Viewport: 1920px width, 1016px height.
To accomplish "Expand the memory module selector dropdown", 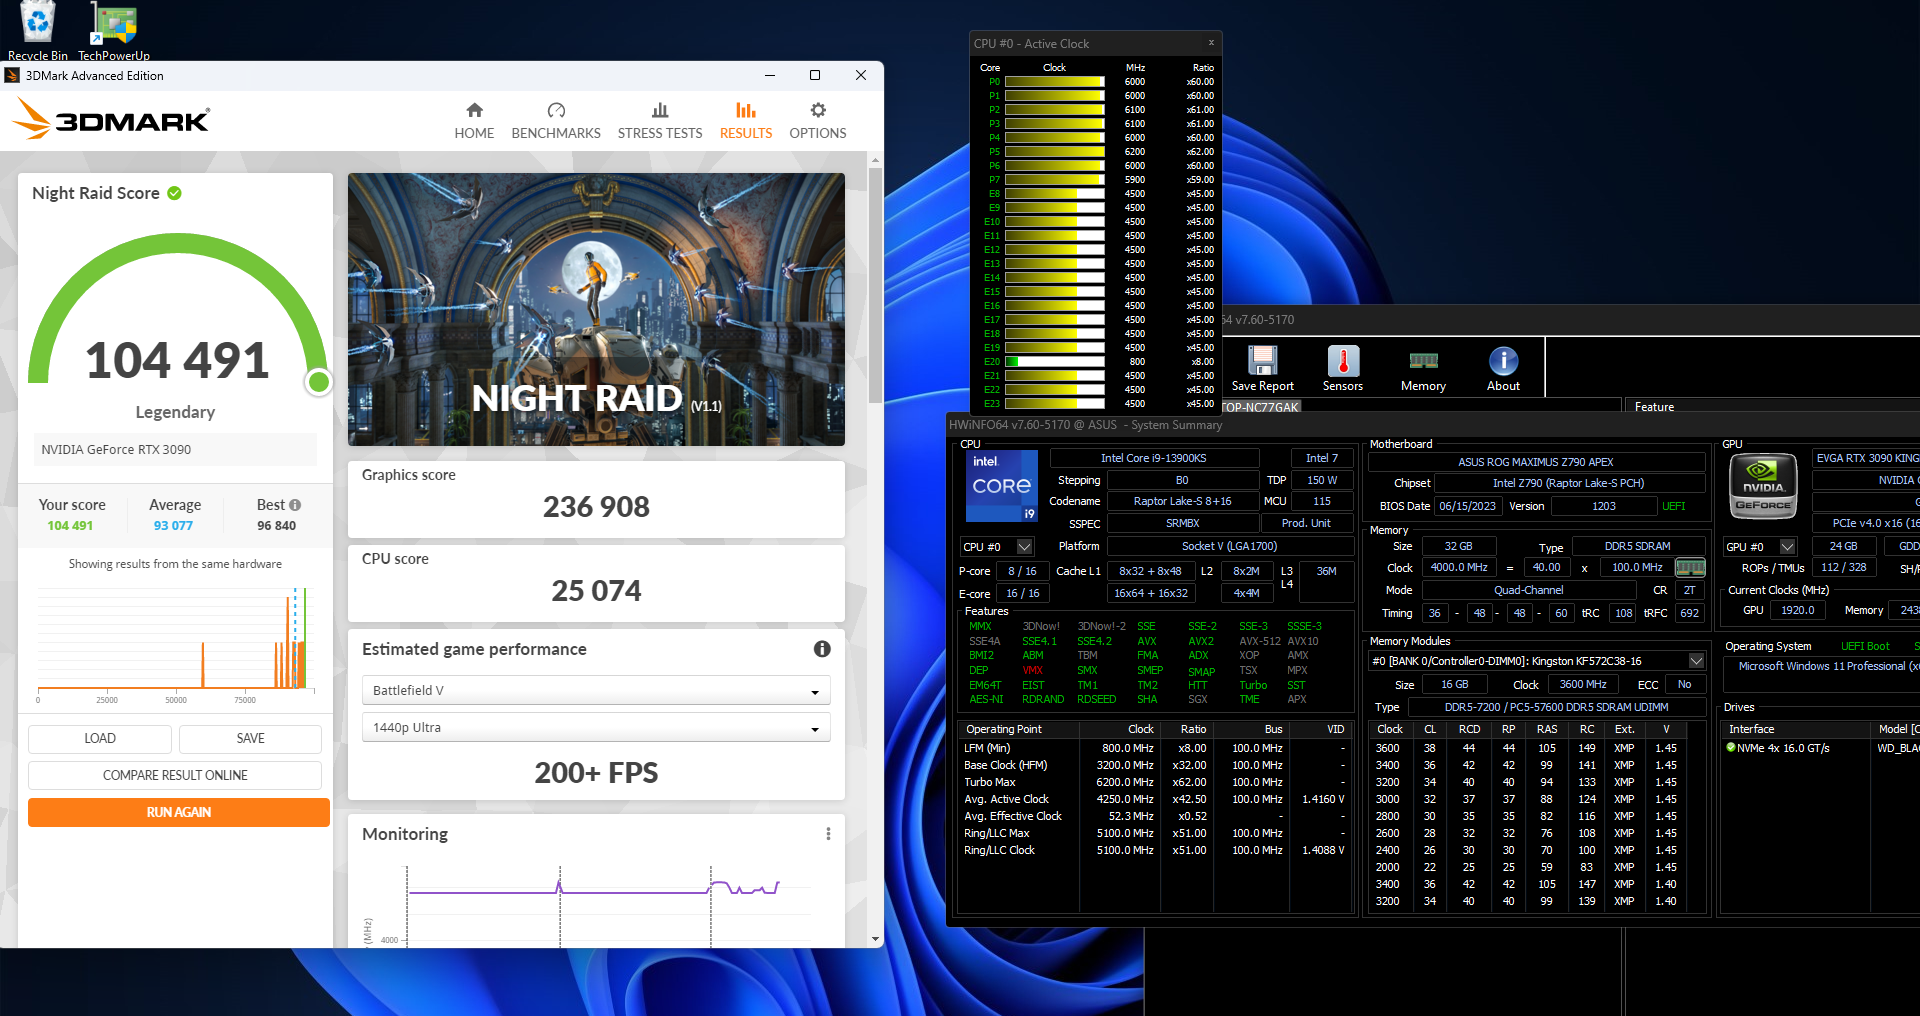I will point(1696,661).
